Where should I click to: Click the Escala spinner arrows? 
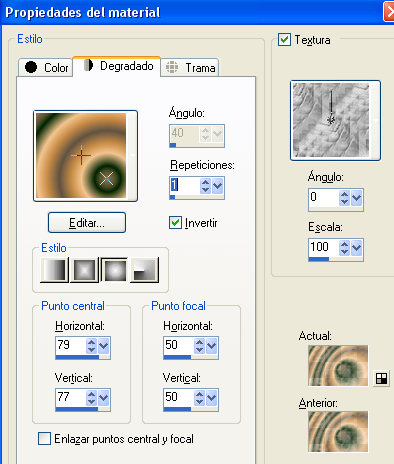[x=344, y=248]
